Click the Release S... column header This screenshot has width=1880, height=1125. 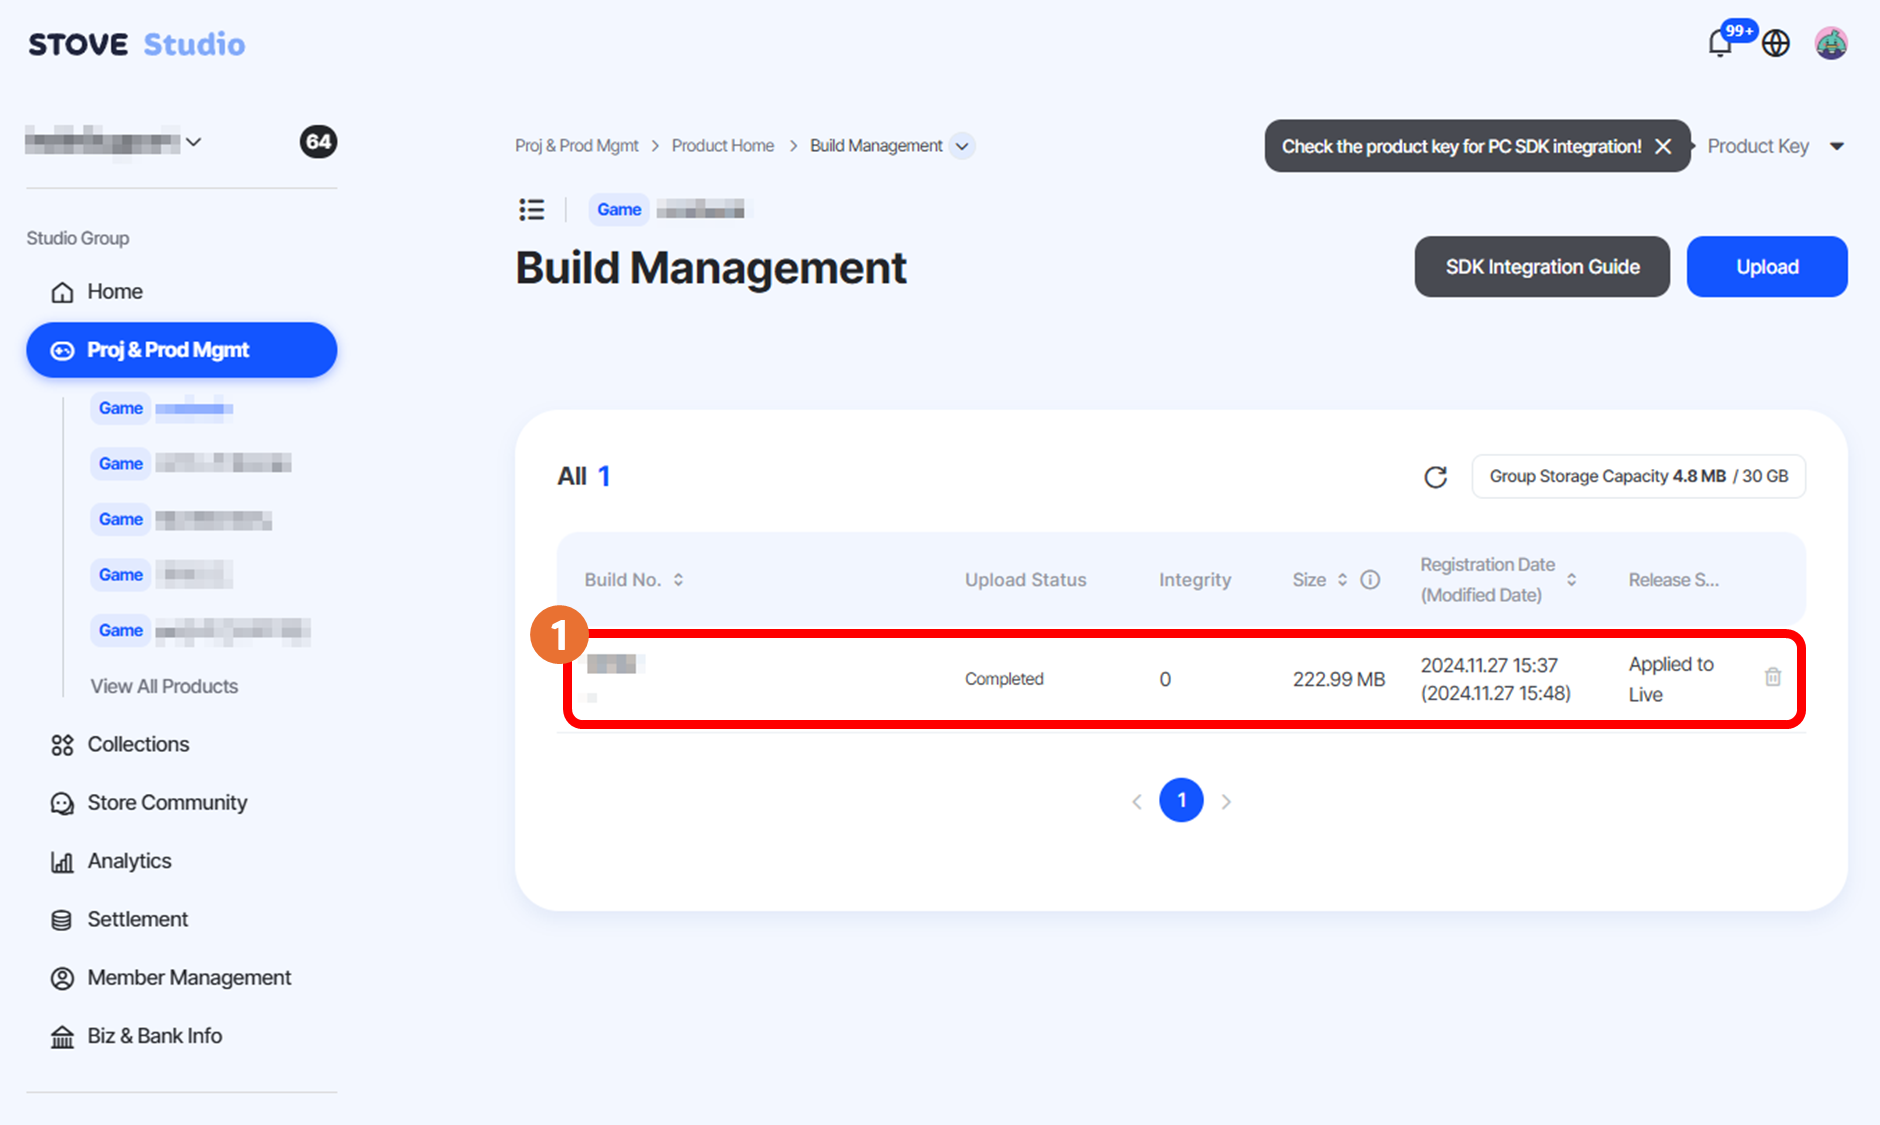[x=1673, y=580]
